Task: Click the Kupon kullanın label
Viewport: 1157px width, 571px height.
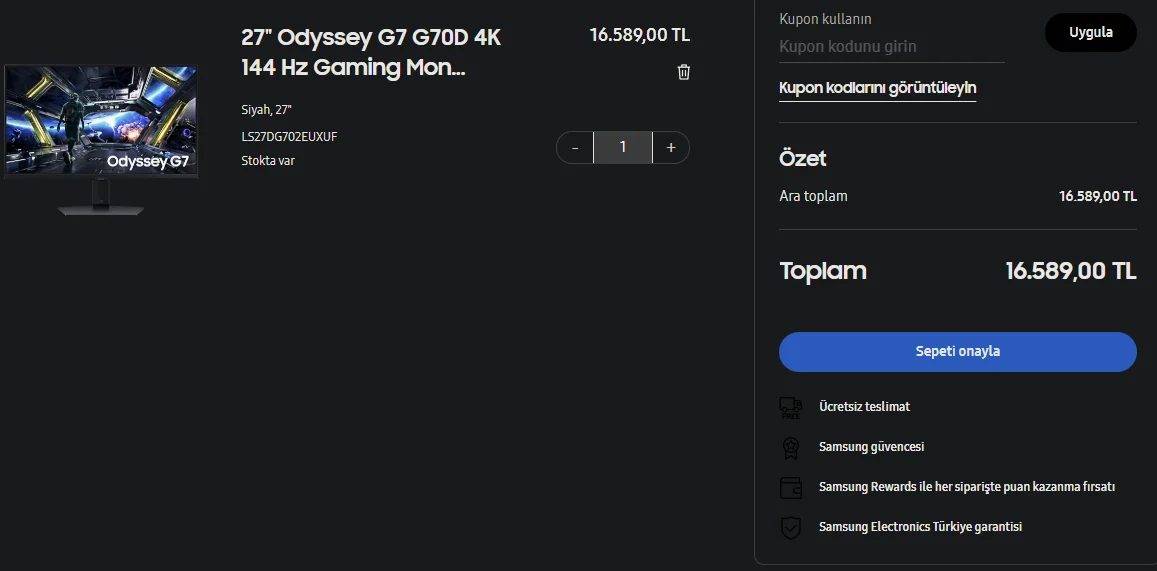Action: click(825, 19)
